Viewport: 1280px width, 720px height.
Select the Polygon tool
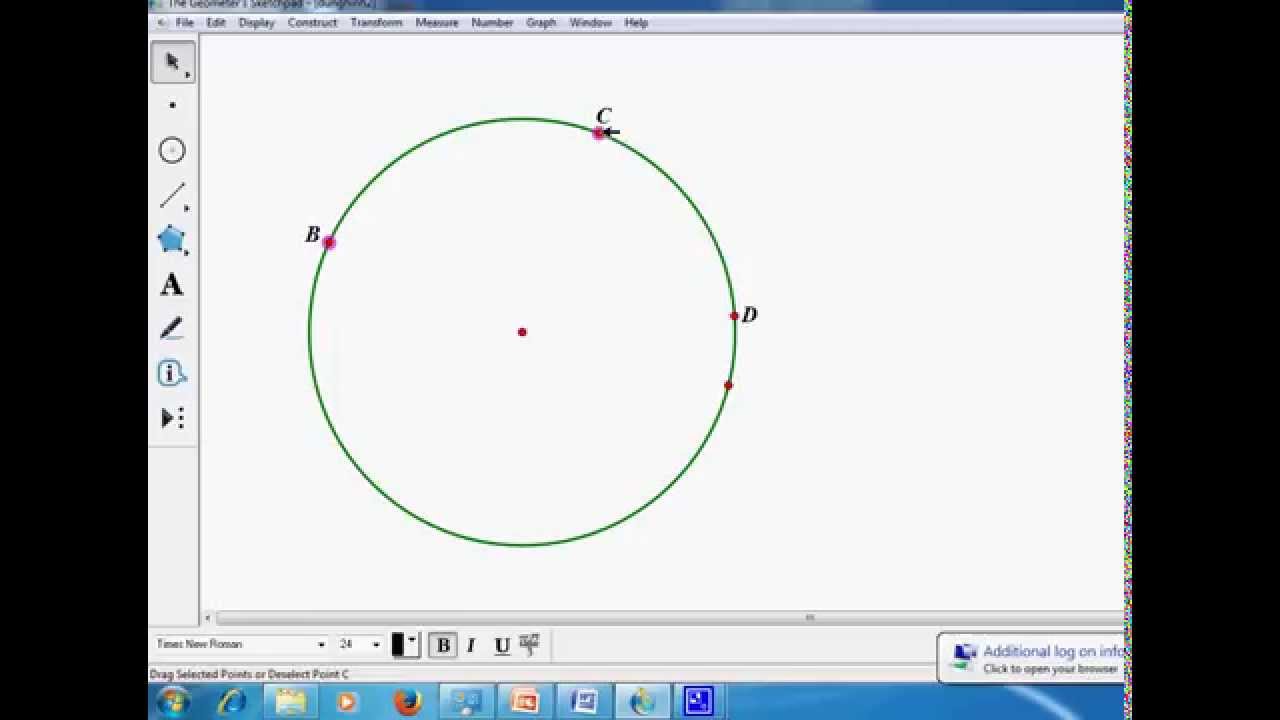(x=172, y=240)
